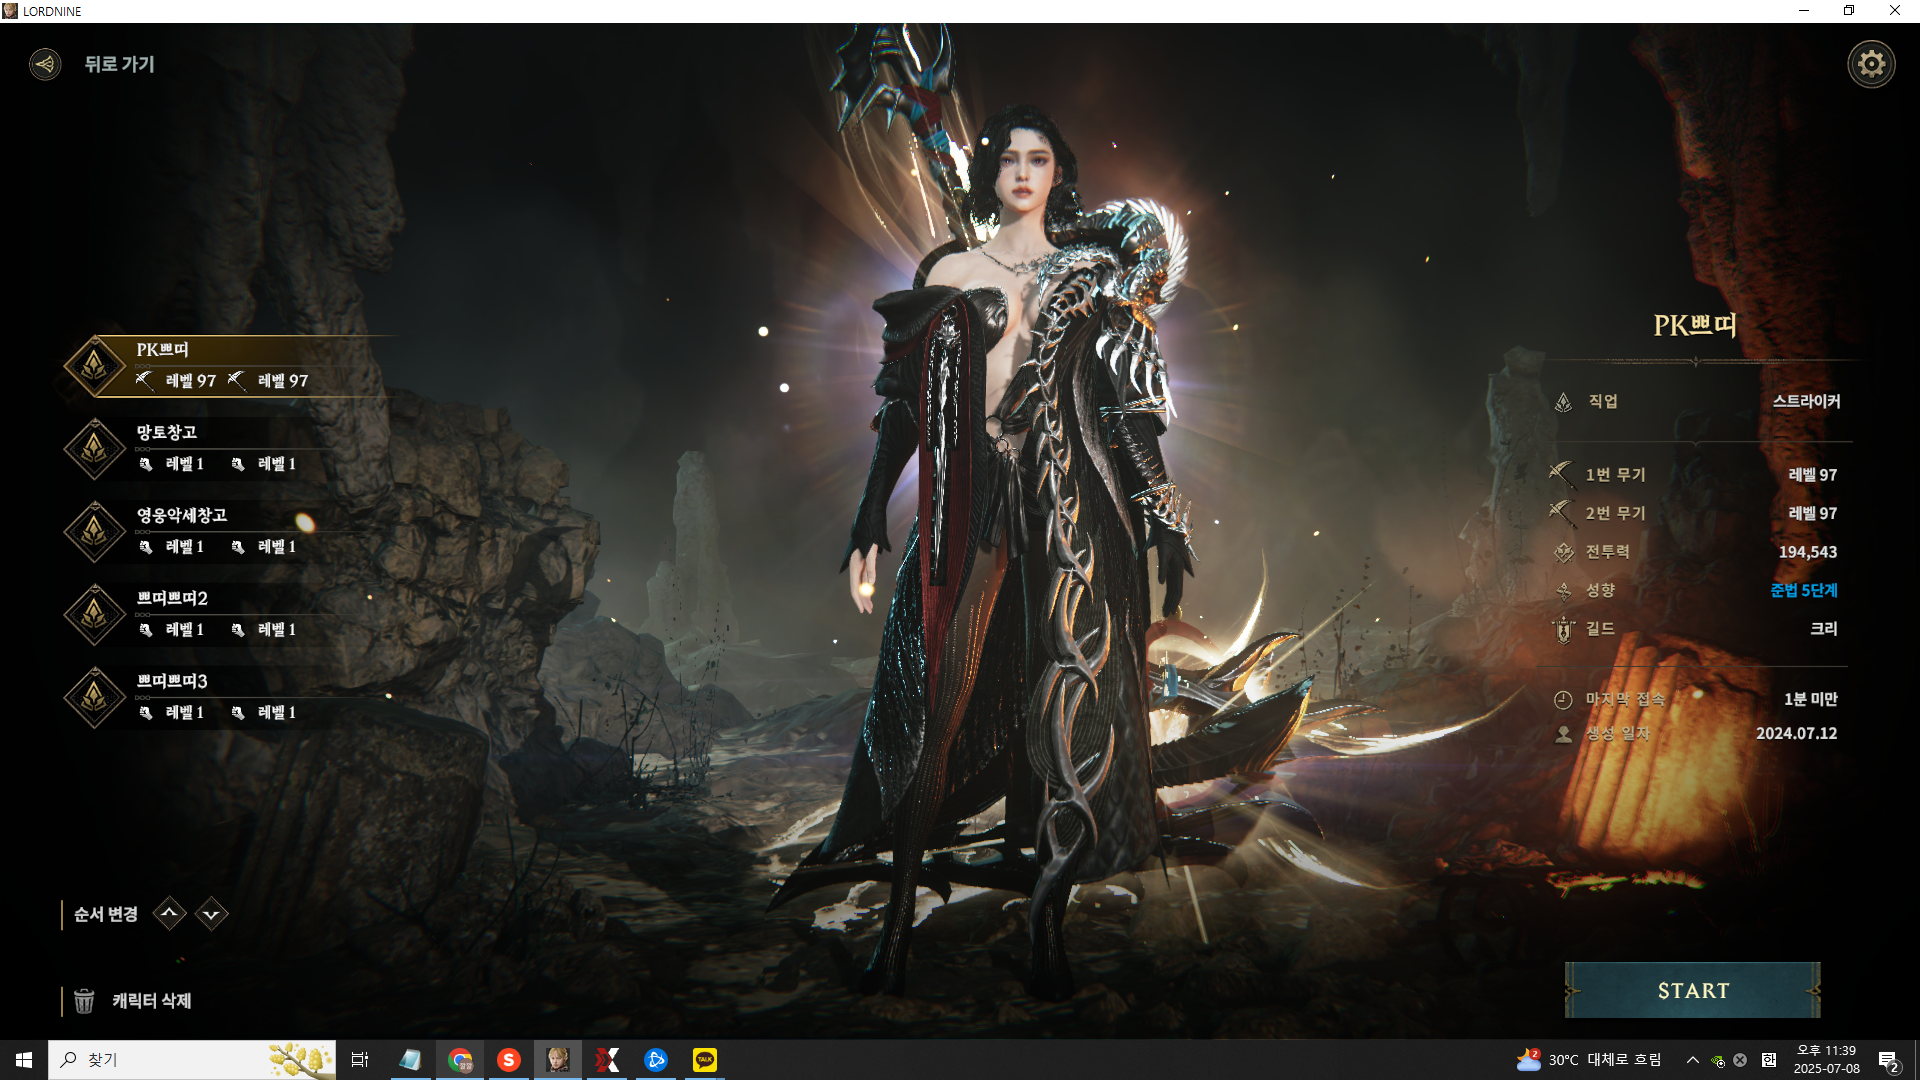1920x1080 pixels.
Task: Open the settings gear icon
Action: click(1871, 64)
